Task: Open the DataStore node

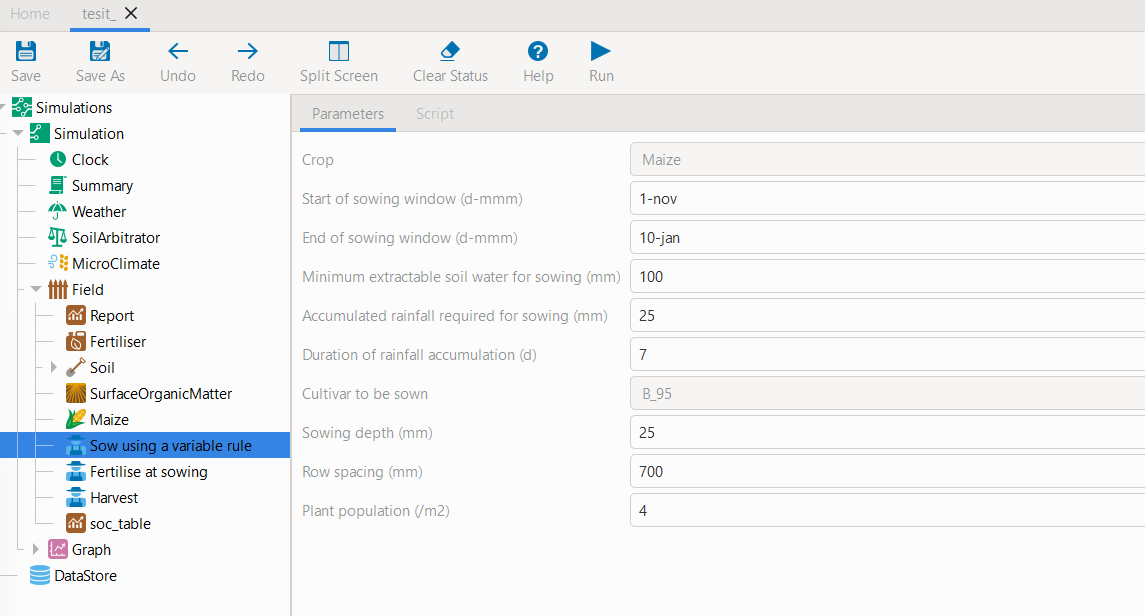Action: (85, 576)
